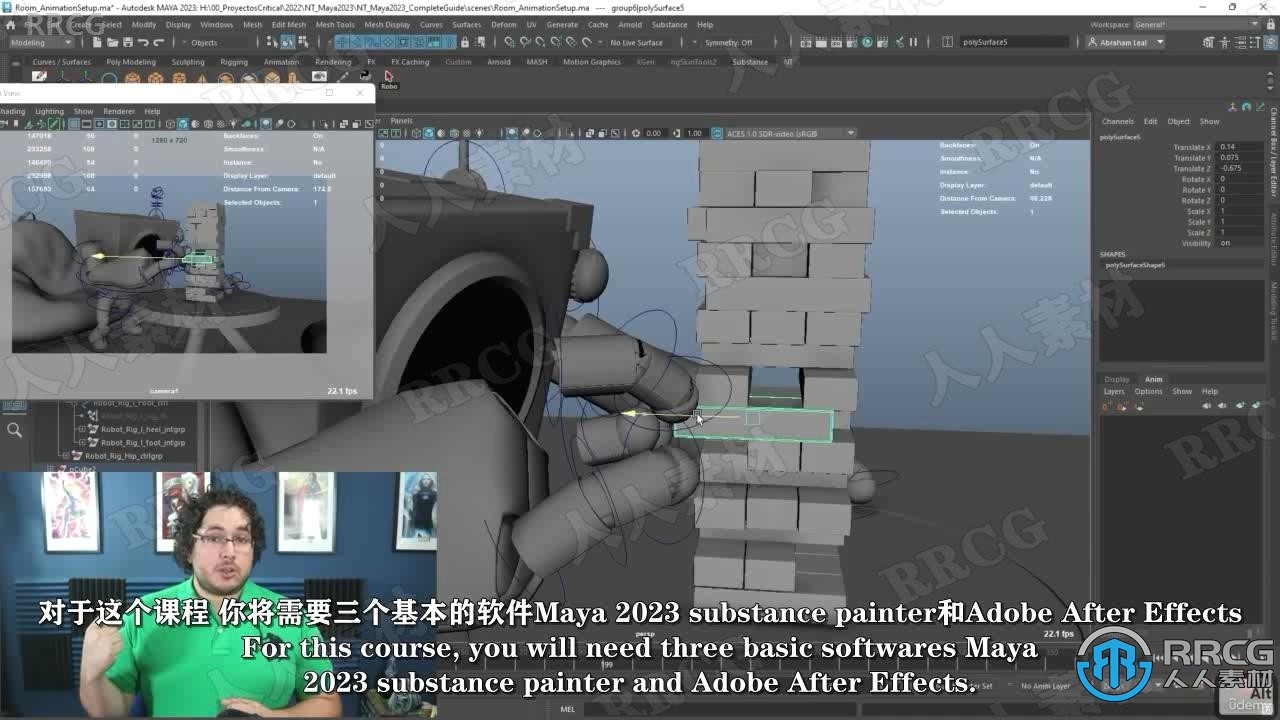Toggle wireframe on shaded in main viewport
Viewport: 1280px width, 720px height.
pyautogui.click(x=454, y=133)
